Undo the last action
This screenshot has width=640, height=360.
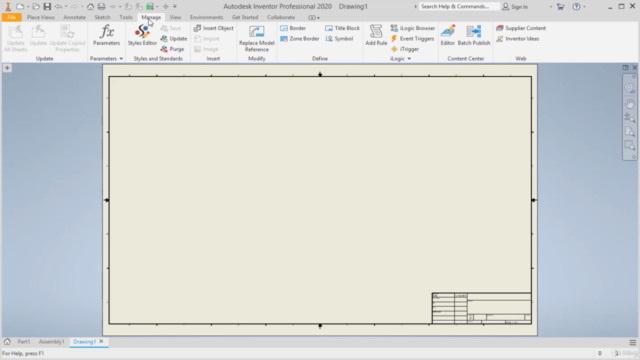(x=58, y=7)
